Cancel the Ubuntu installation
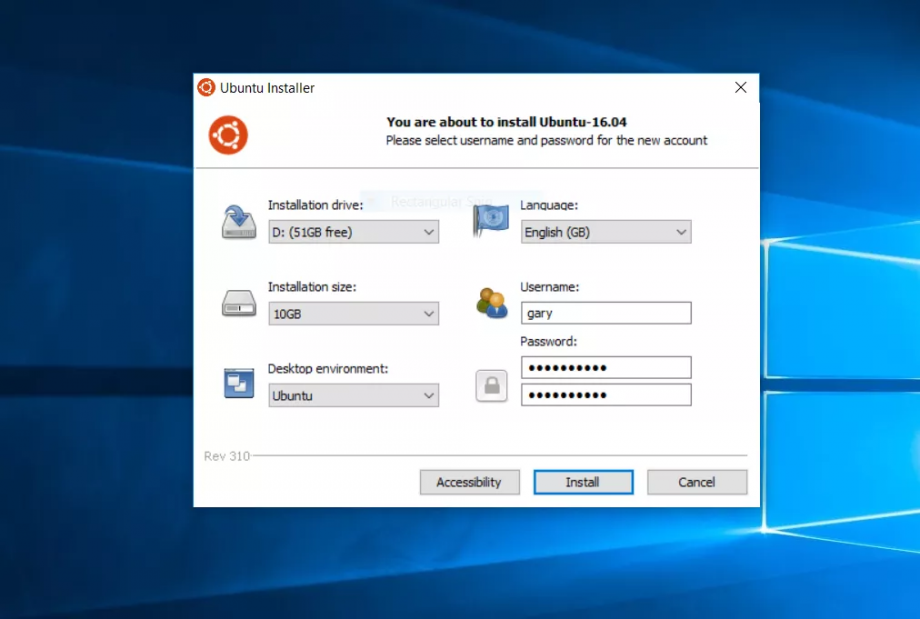 (x=697, y=482)
